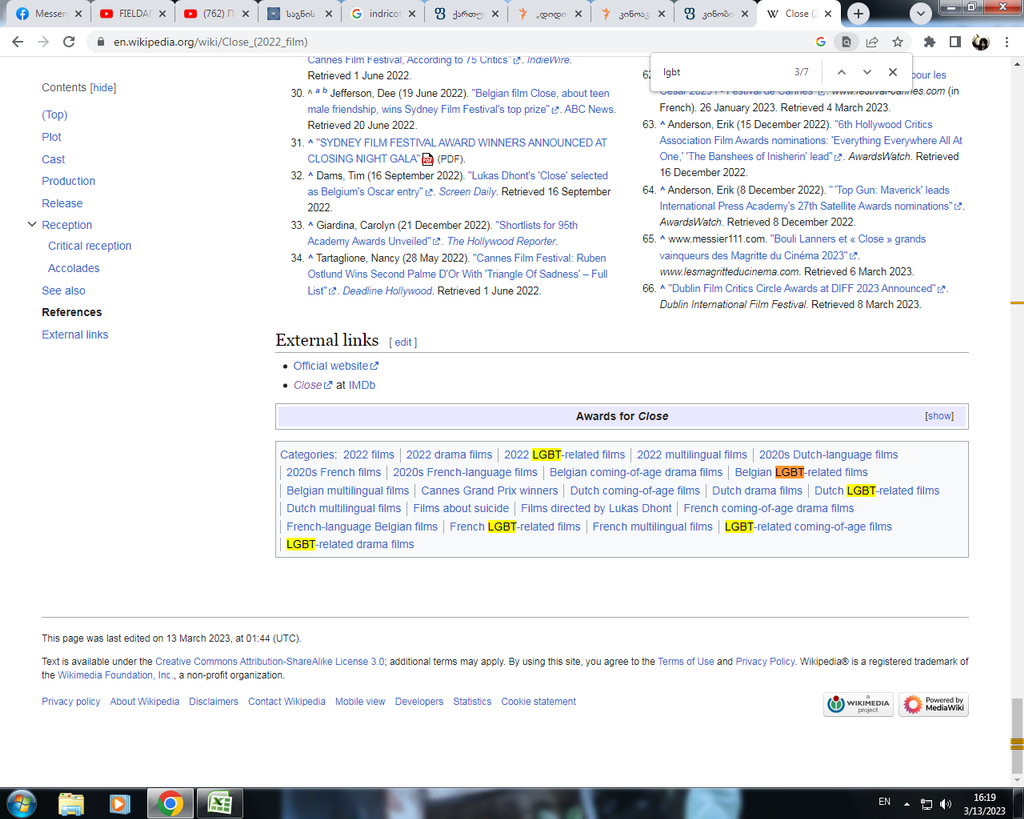Open the browser side panel
The image size is (1024, 819).
(955, 42)
